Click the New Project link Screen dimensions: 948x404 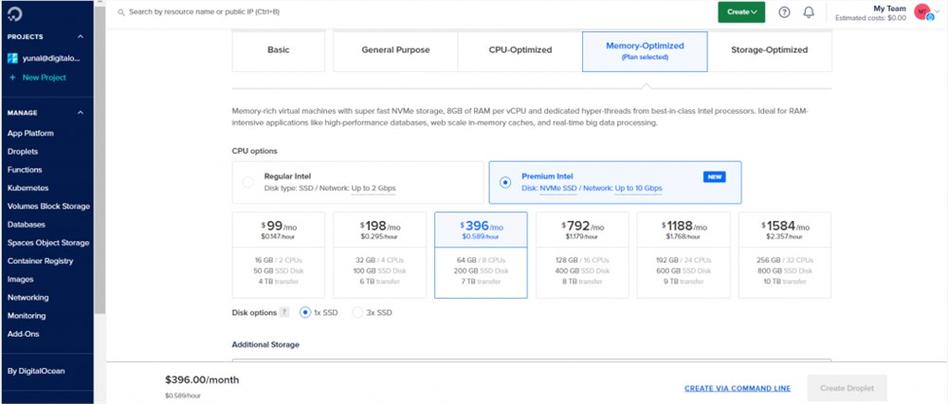(44, 77)
